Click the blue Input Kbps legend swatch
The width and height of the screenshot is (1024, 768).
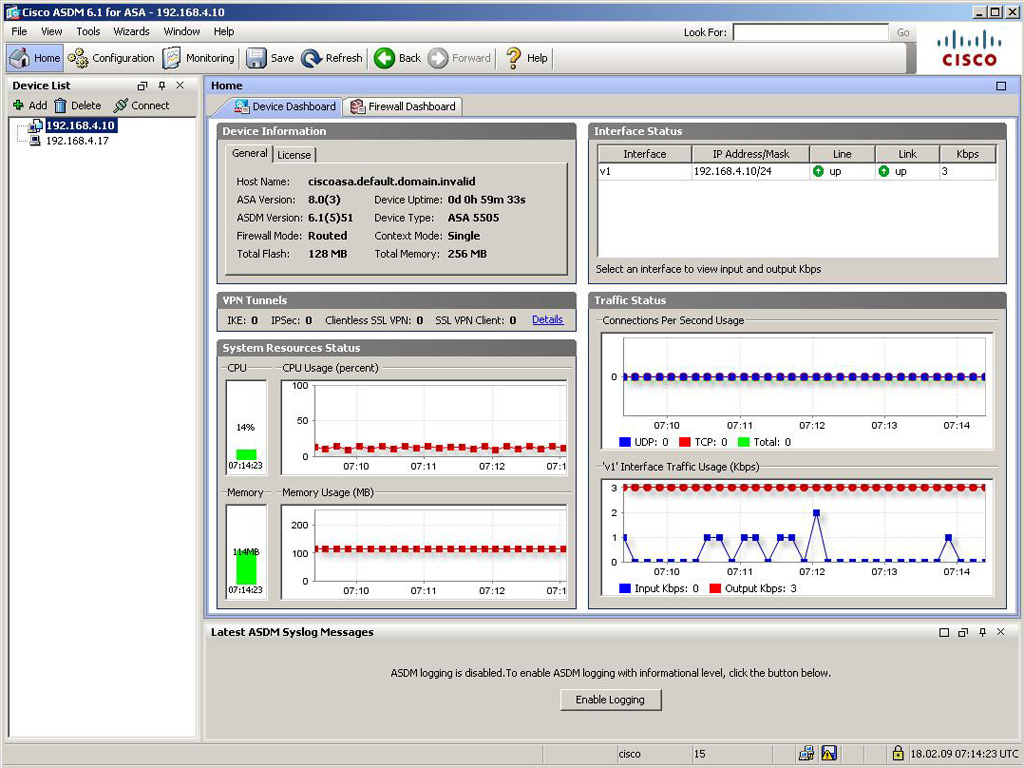[x=625, y=588]
